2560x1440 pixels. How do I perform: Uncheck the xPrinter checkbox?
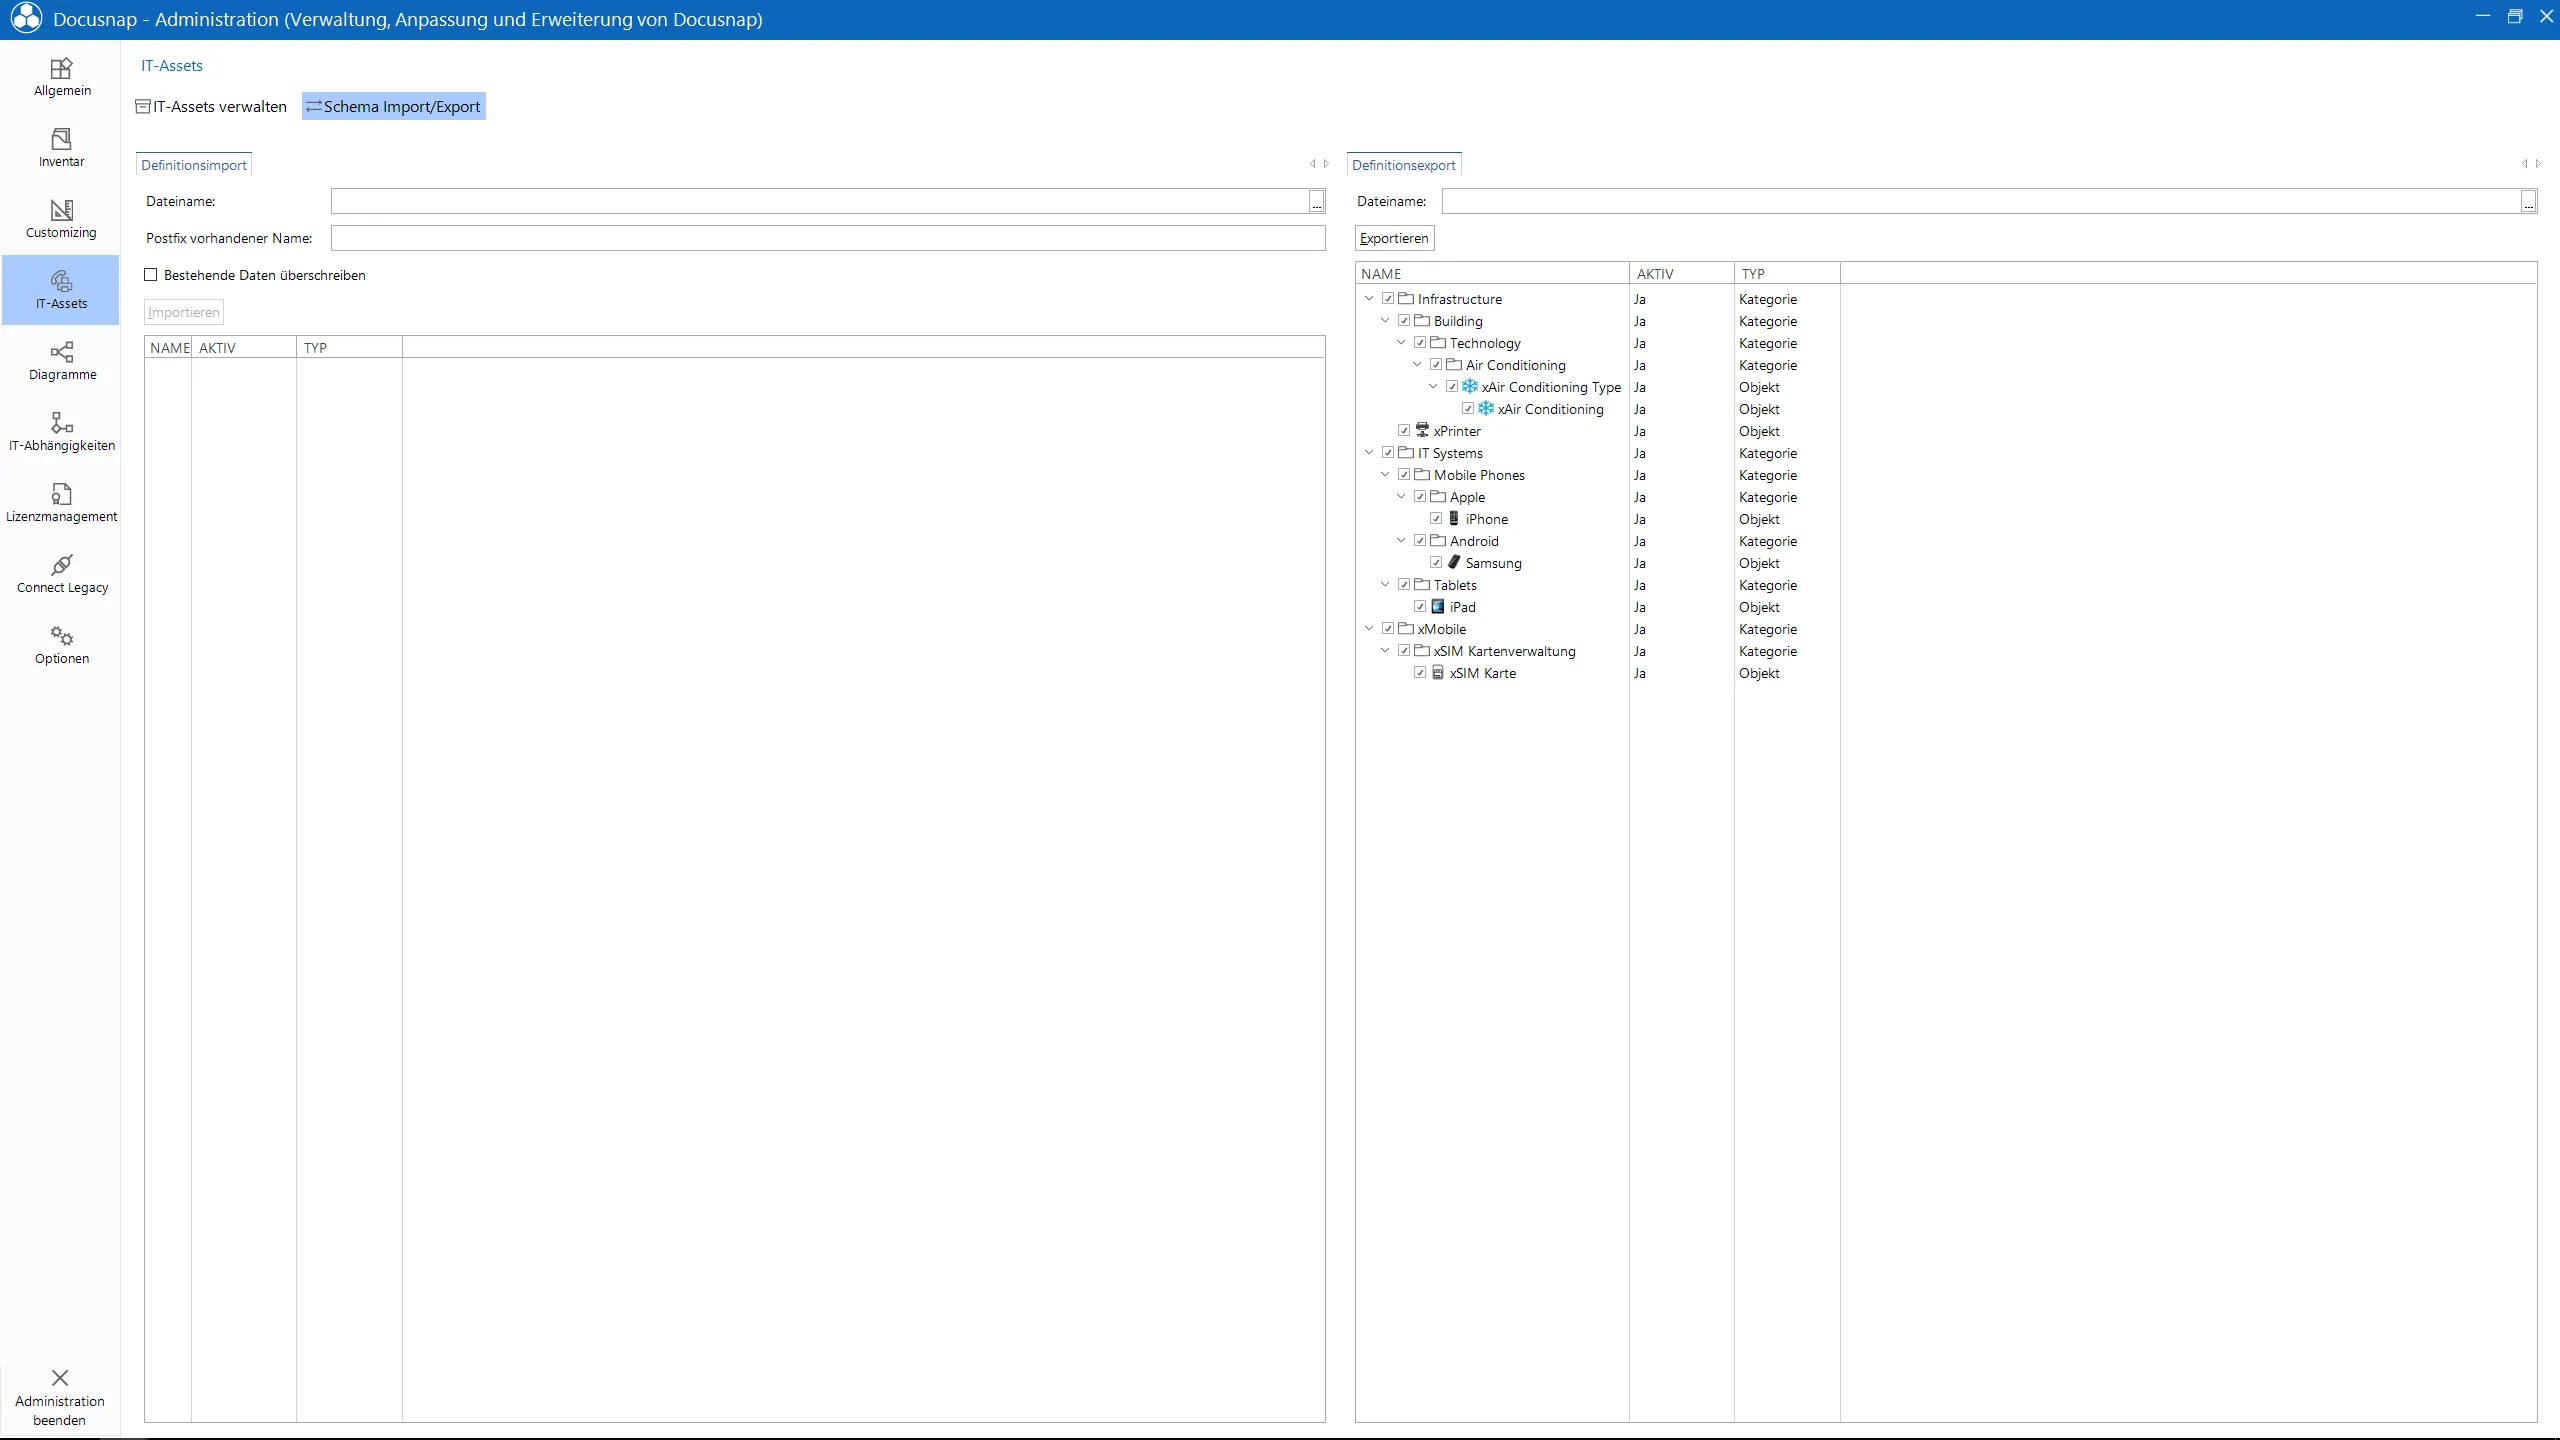(1404, 430)
